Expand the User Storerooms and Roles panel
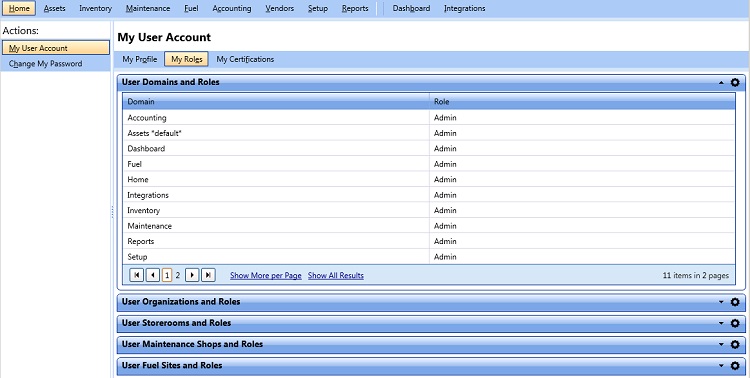The image size is (750, 378). 721,323
